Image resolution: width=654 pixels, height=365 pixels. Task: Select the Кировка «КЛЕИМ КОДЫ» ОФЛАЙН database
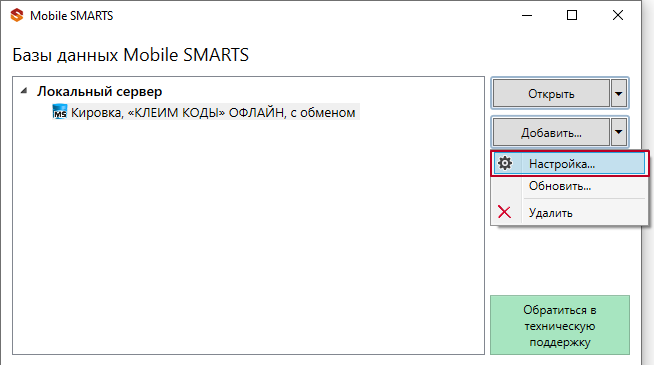(206, 112)
